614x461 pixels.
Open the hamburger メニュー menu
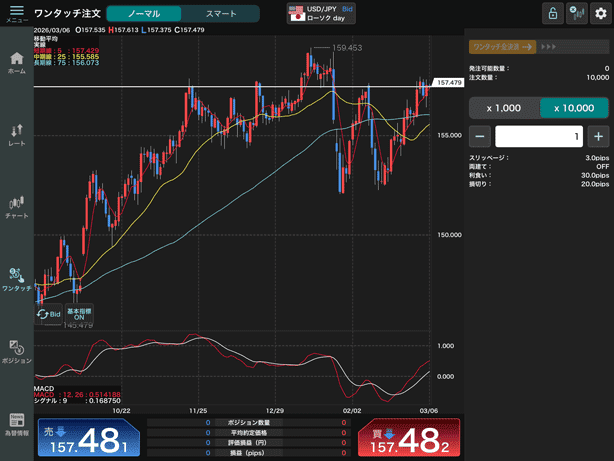[x=16, y=13]
